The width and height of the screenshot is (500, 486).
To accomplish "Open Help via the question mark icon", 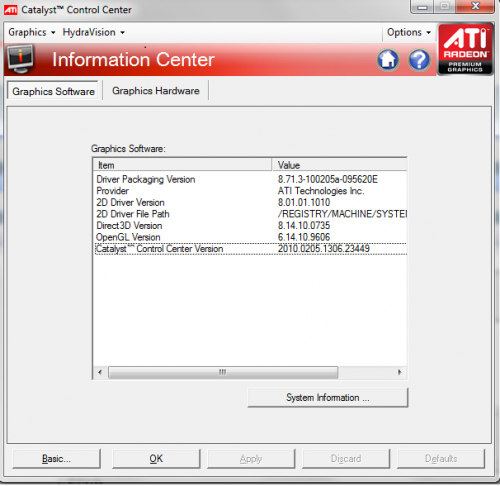I will pyautogui.click(x=419, y=60).
